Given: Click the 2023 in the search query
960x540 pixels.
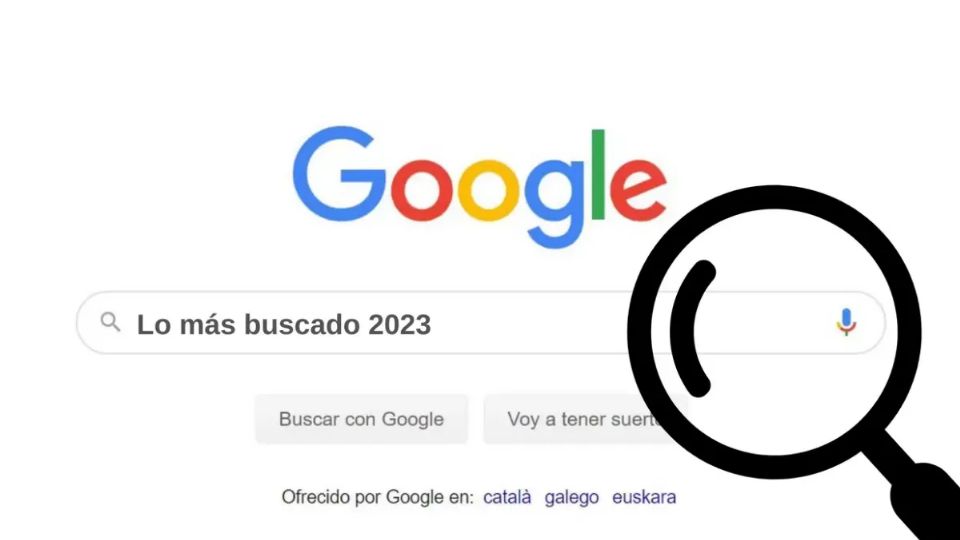Looking at the screenshot, I should pyautogui.click(x=400, y=324).
